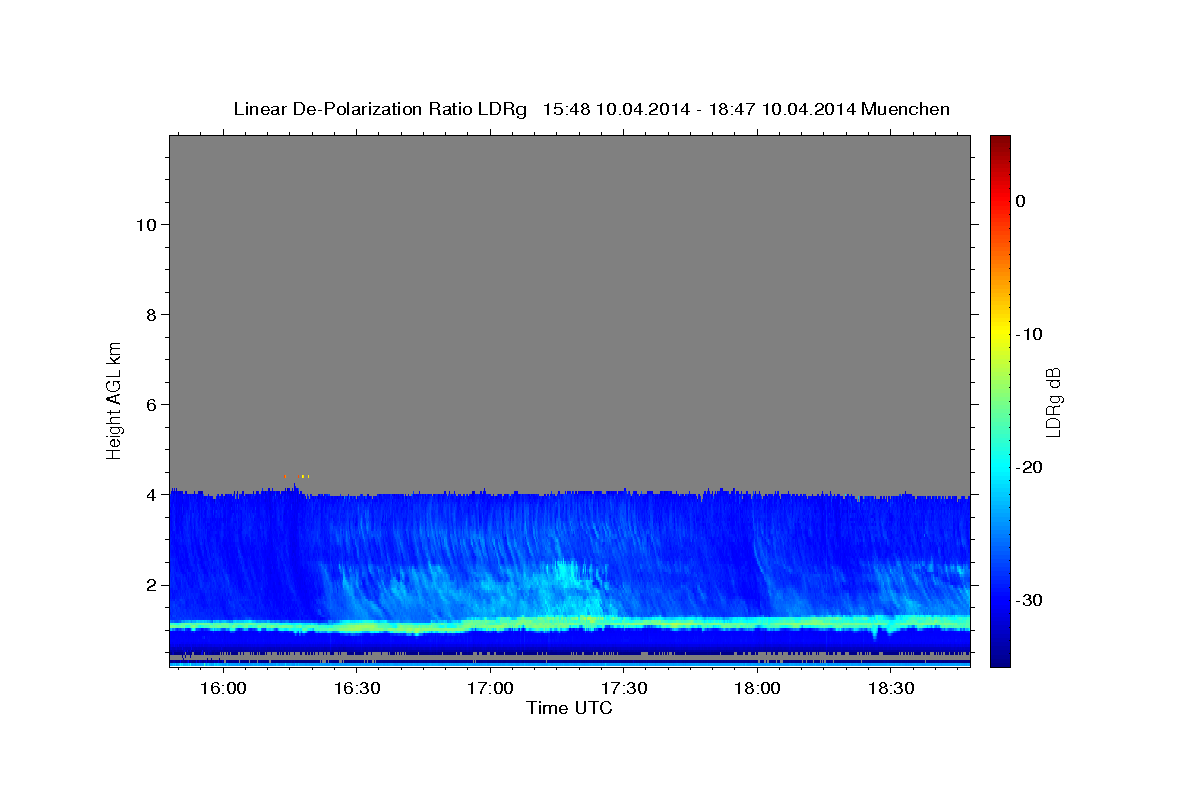Click the colorbar tick label "-20"
This screenshot has width=1200, height=800.
(1029, 467)
